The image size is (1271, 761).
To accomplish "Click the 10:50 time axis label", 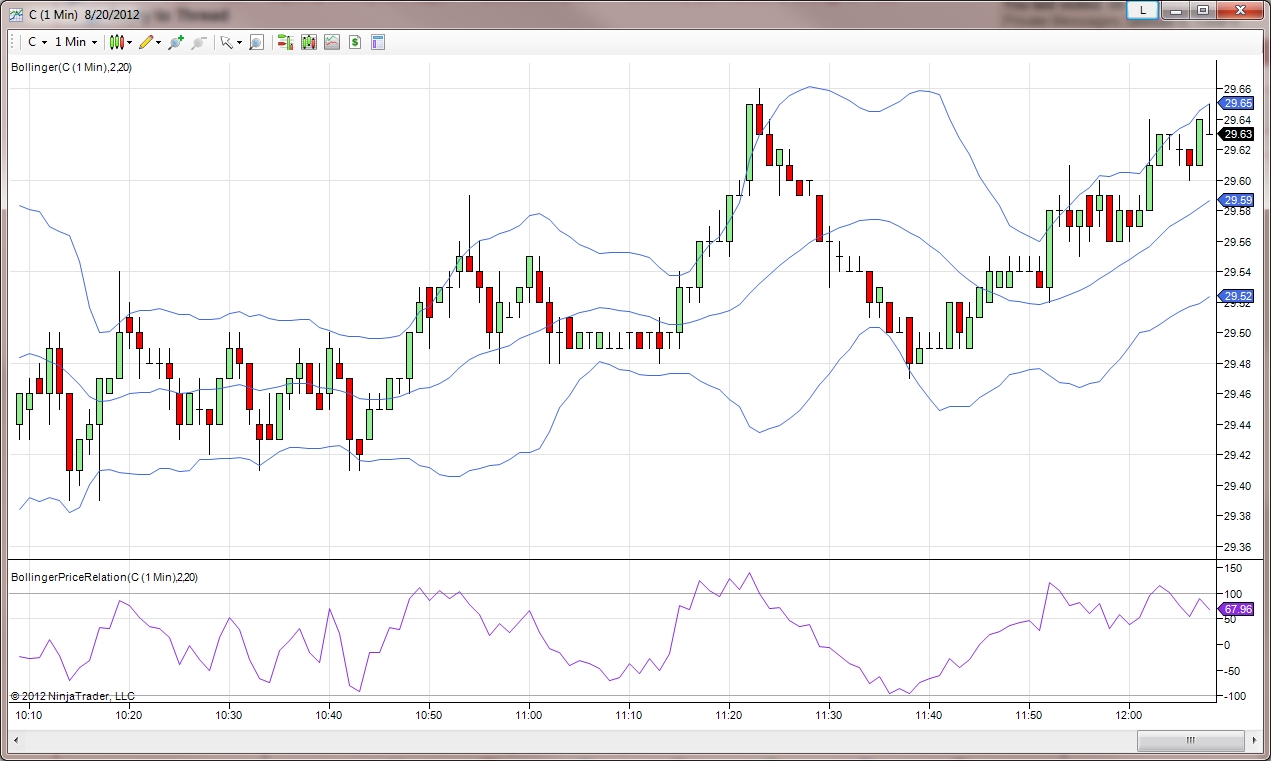I will tap(429, 715).
